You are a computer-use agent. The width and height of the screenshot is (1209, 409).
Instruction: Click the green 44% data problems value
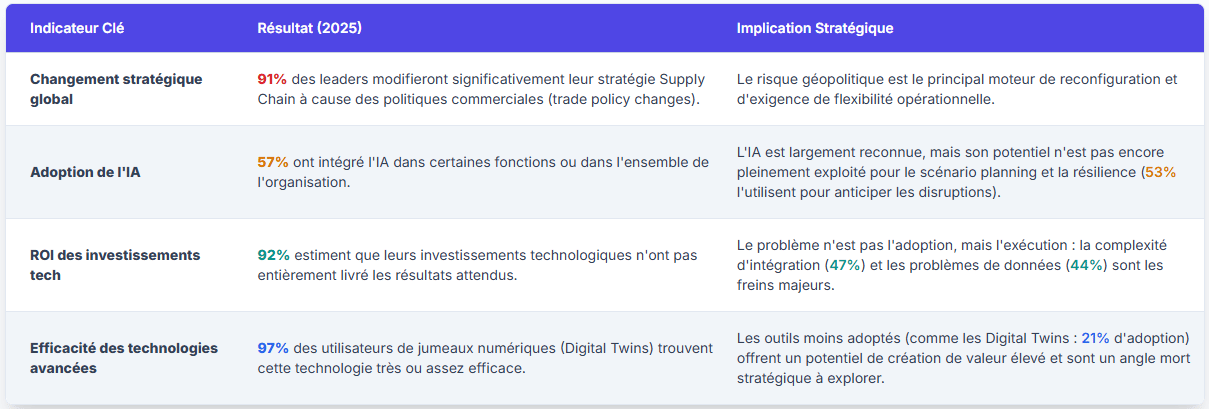[1086, 265]
